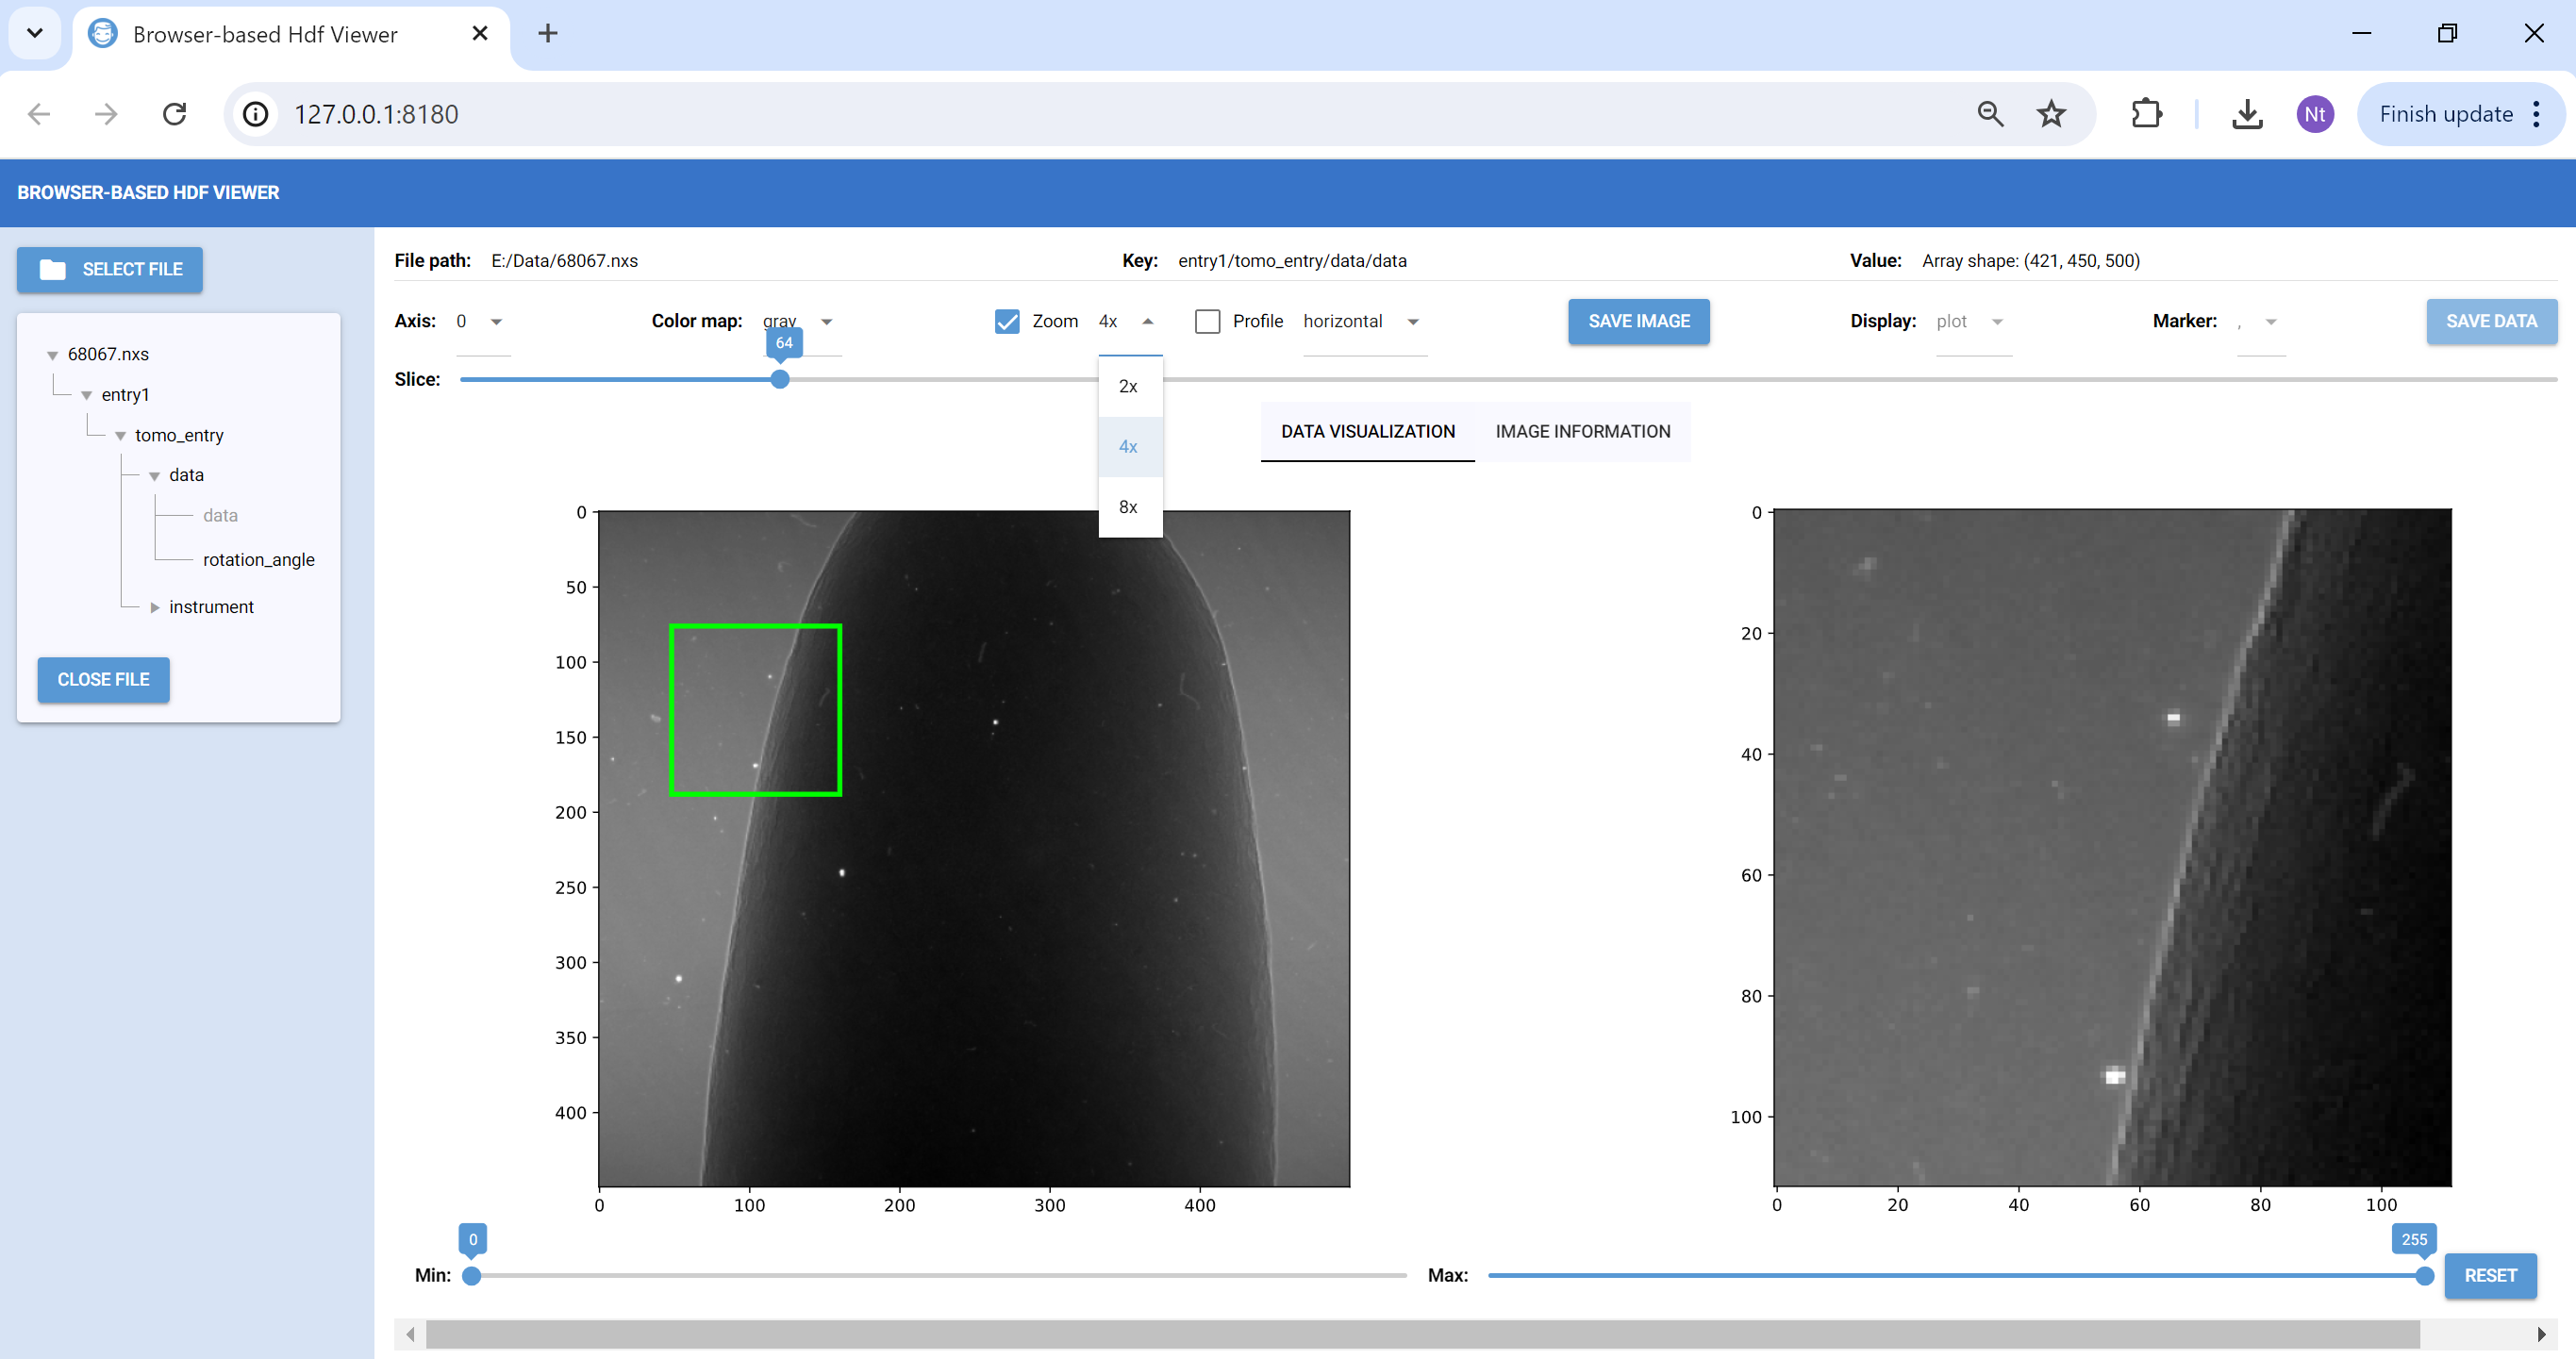Click the Save Image button
This screenshot has height=1359, width=2576.
pos(1638,321)
